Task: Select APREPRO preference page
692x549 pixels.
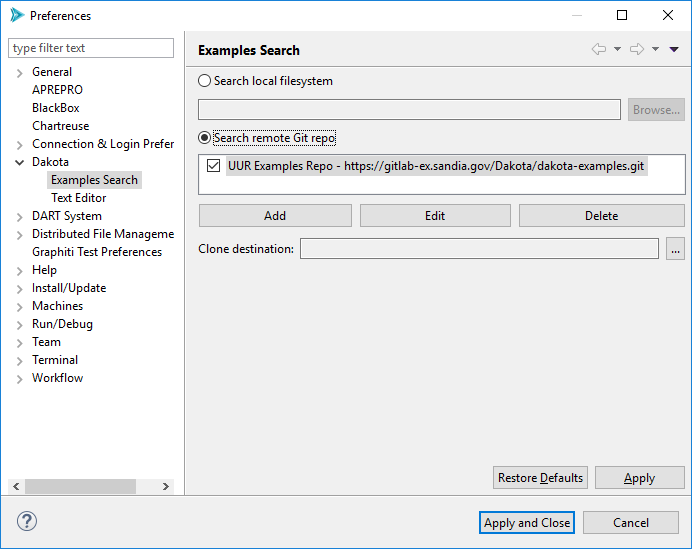Action: click(x=57, y=90)
